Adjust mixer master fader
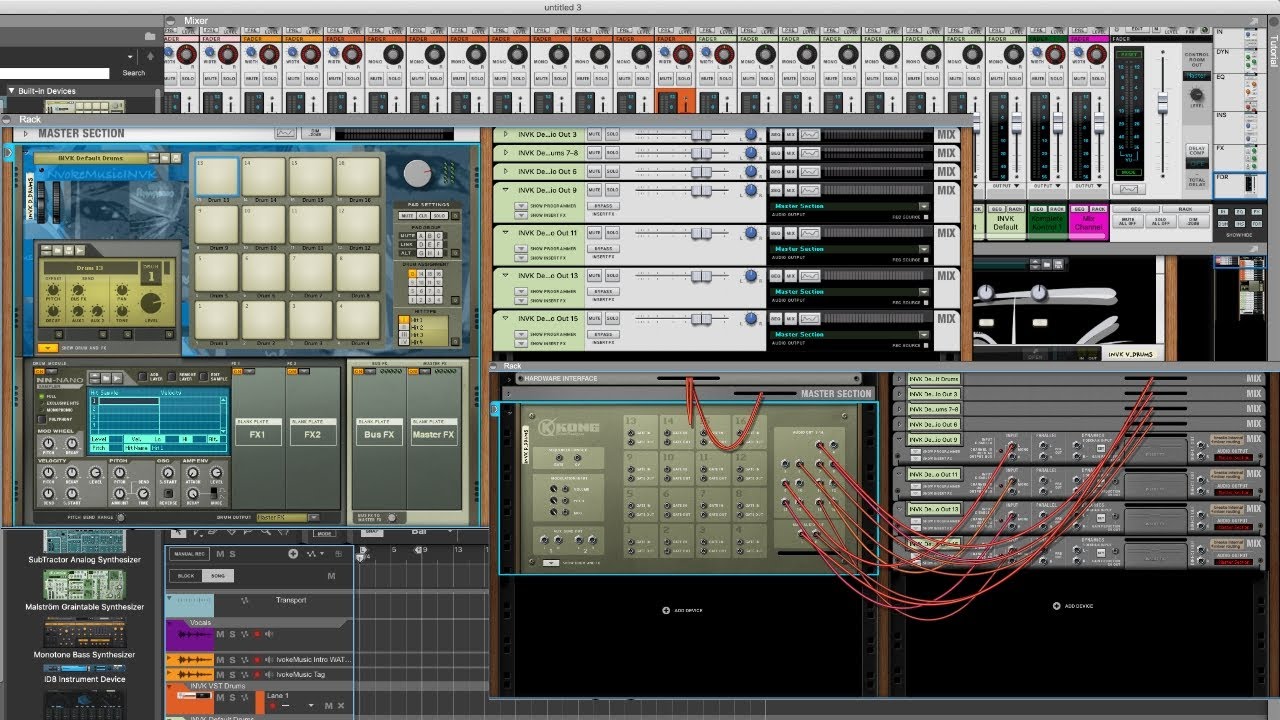Viewport: 1280px width, 720px height. [1162, 103]
